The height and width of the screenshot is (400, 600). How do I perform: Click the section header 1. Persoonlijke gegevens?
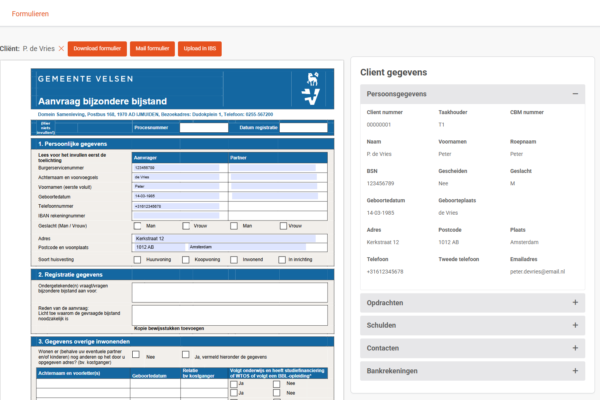pyautogui.click(x=183, y=144)
